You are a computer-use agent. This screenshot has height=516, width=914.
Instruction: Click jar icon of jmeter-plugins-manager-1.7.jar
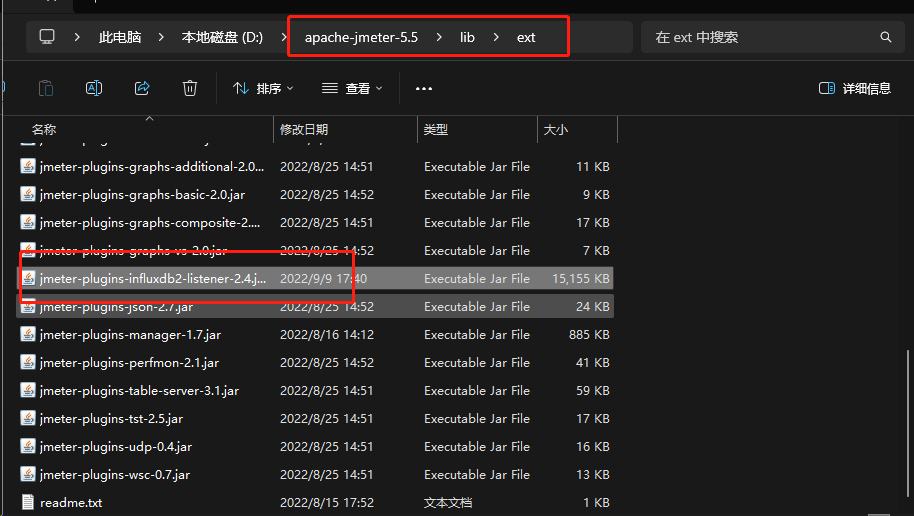[27, 334]
